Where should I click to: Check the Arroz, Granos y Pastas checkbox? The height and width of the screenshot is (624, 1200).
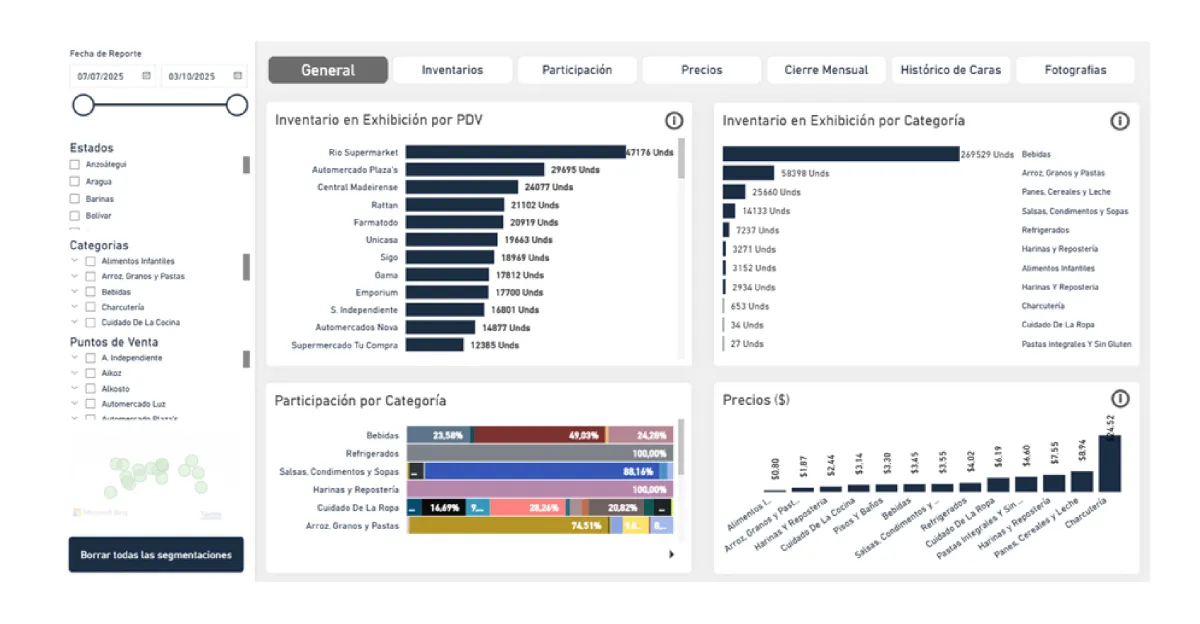pyautogui.click(x=91, y=277)
